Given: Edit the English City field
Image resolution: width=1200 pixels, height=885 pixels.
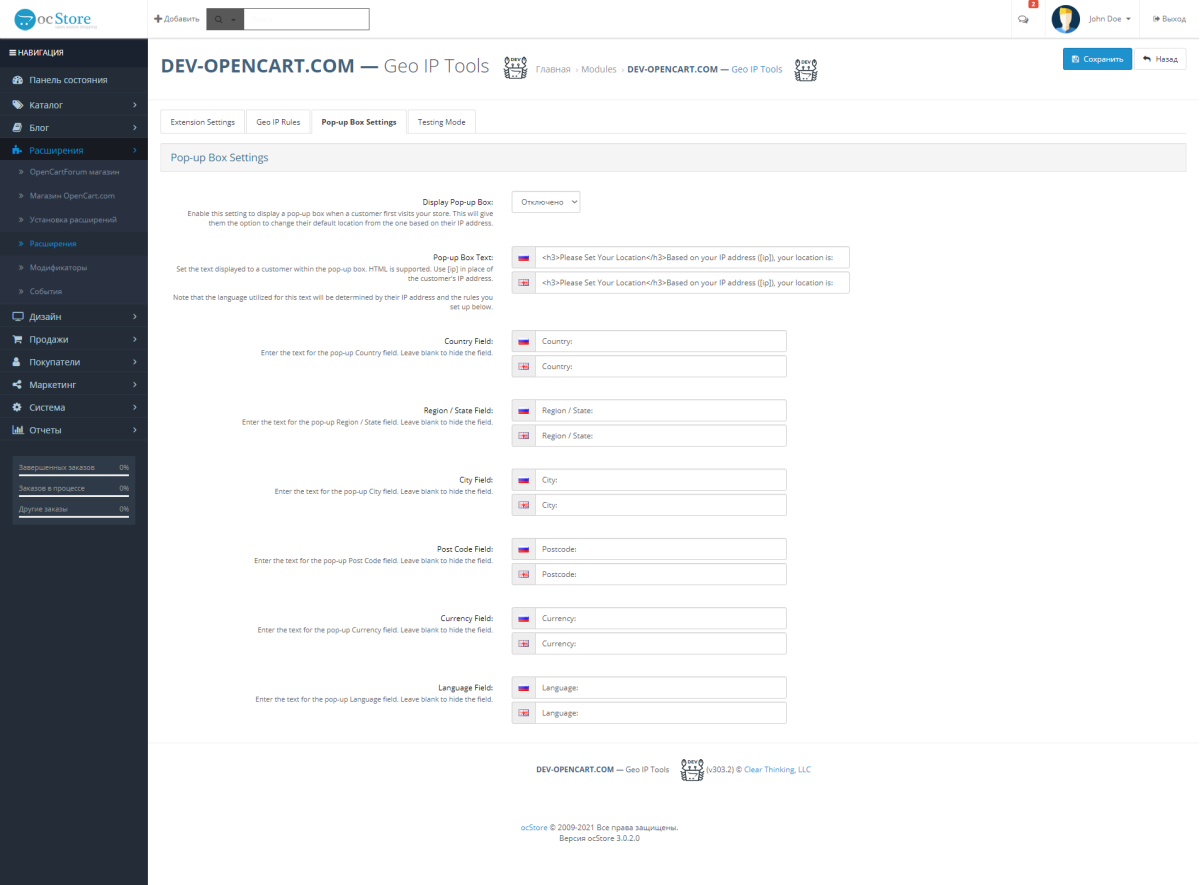Looking at the screenshot, I should click(661, 505).
